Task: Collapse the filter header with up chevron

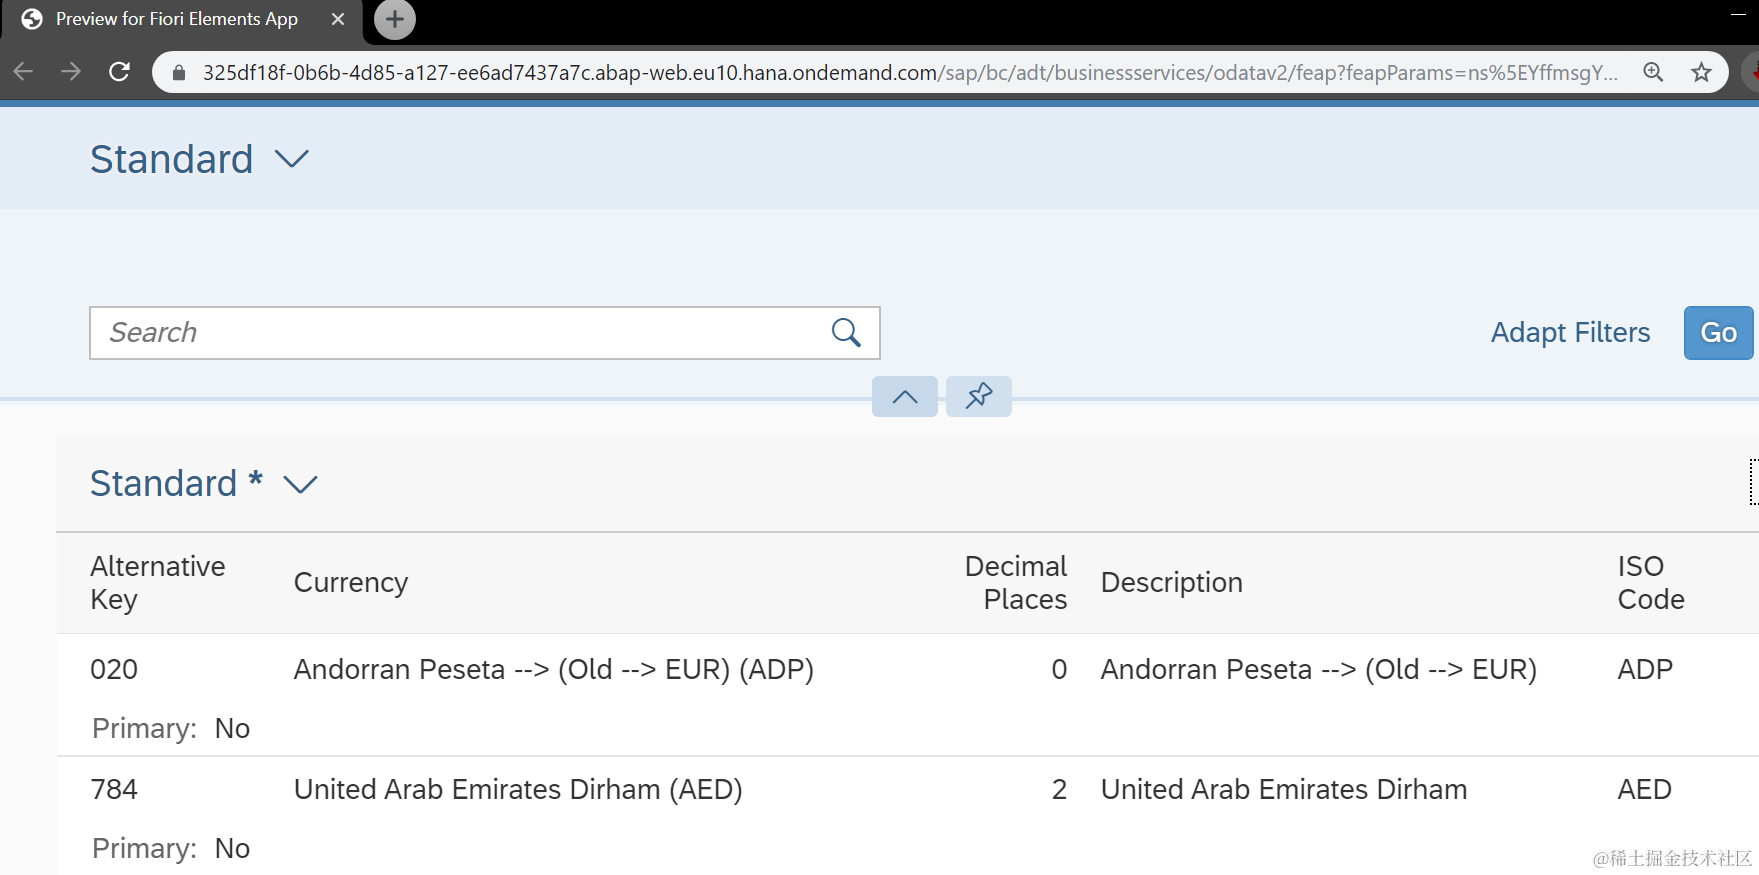Action: pyautogui.click(x=904, y=397)
